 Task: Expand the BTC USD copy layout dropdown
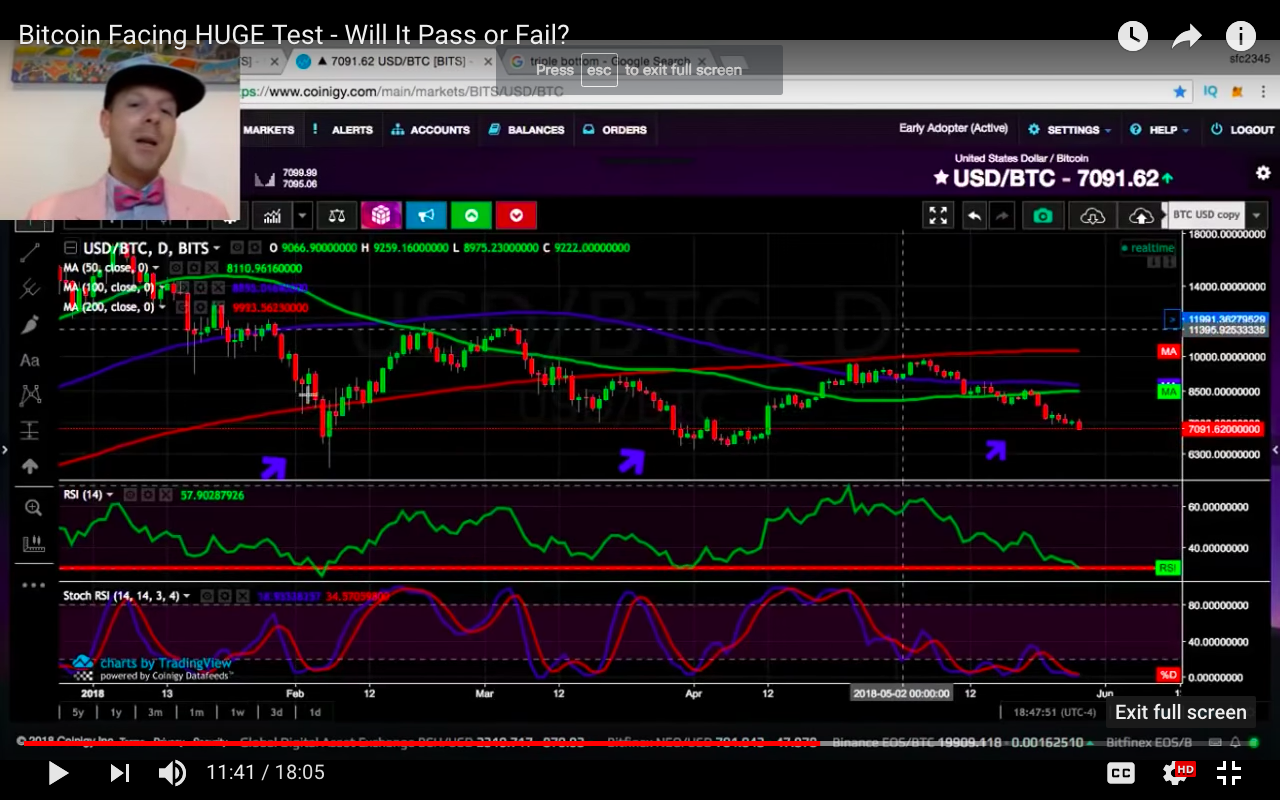click(1256, 215)
